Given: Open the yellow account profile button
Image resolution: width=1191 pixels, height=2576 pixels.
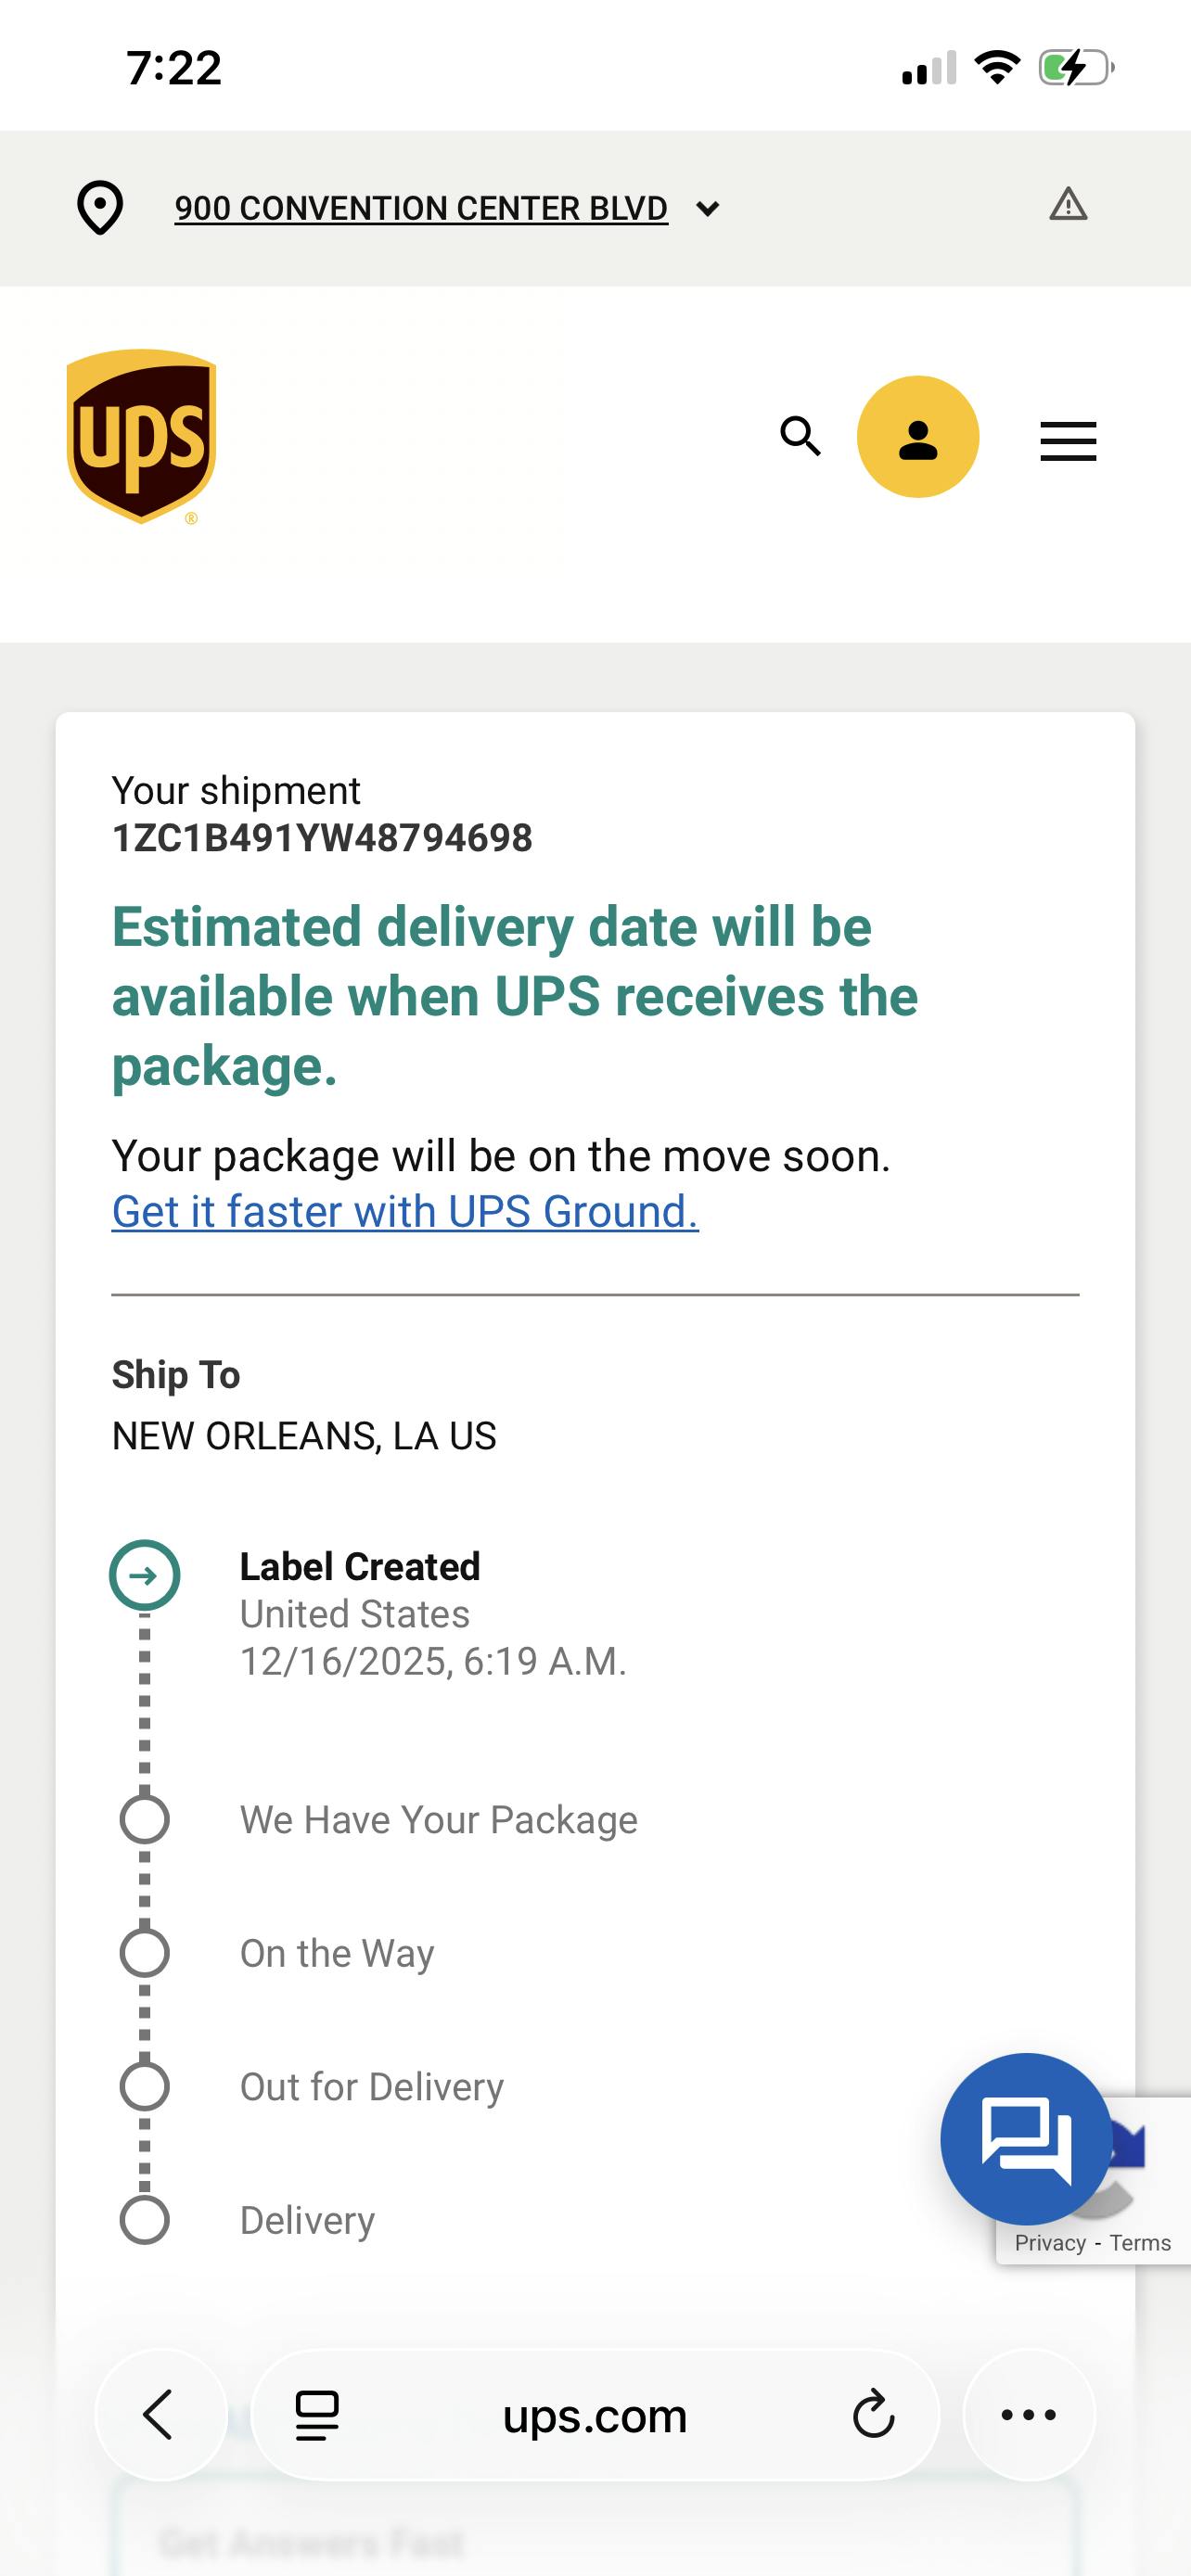Looking at the screenshot, I should point(917,437).
